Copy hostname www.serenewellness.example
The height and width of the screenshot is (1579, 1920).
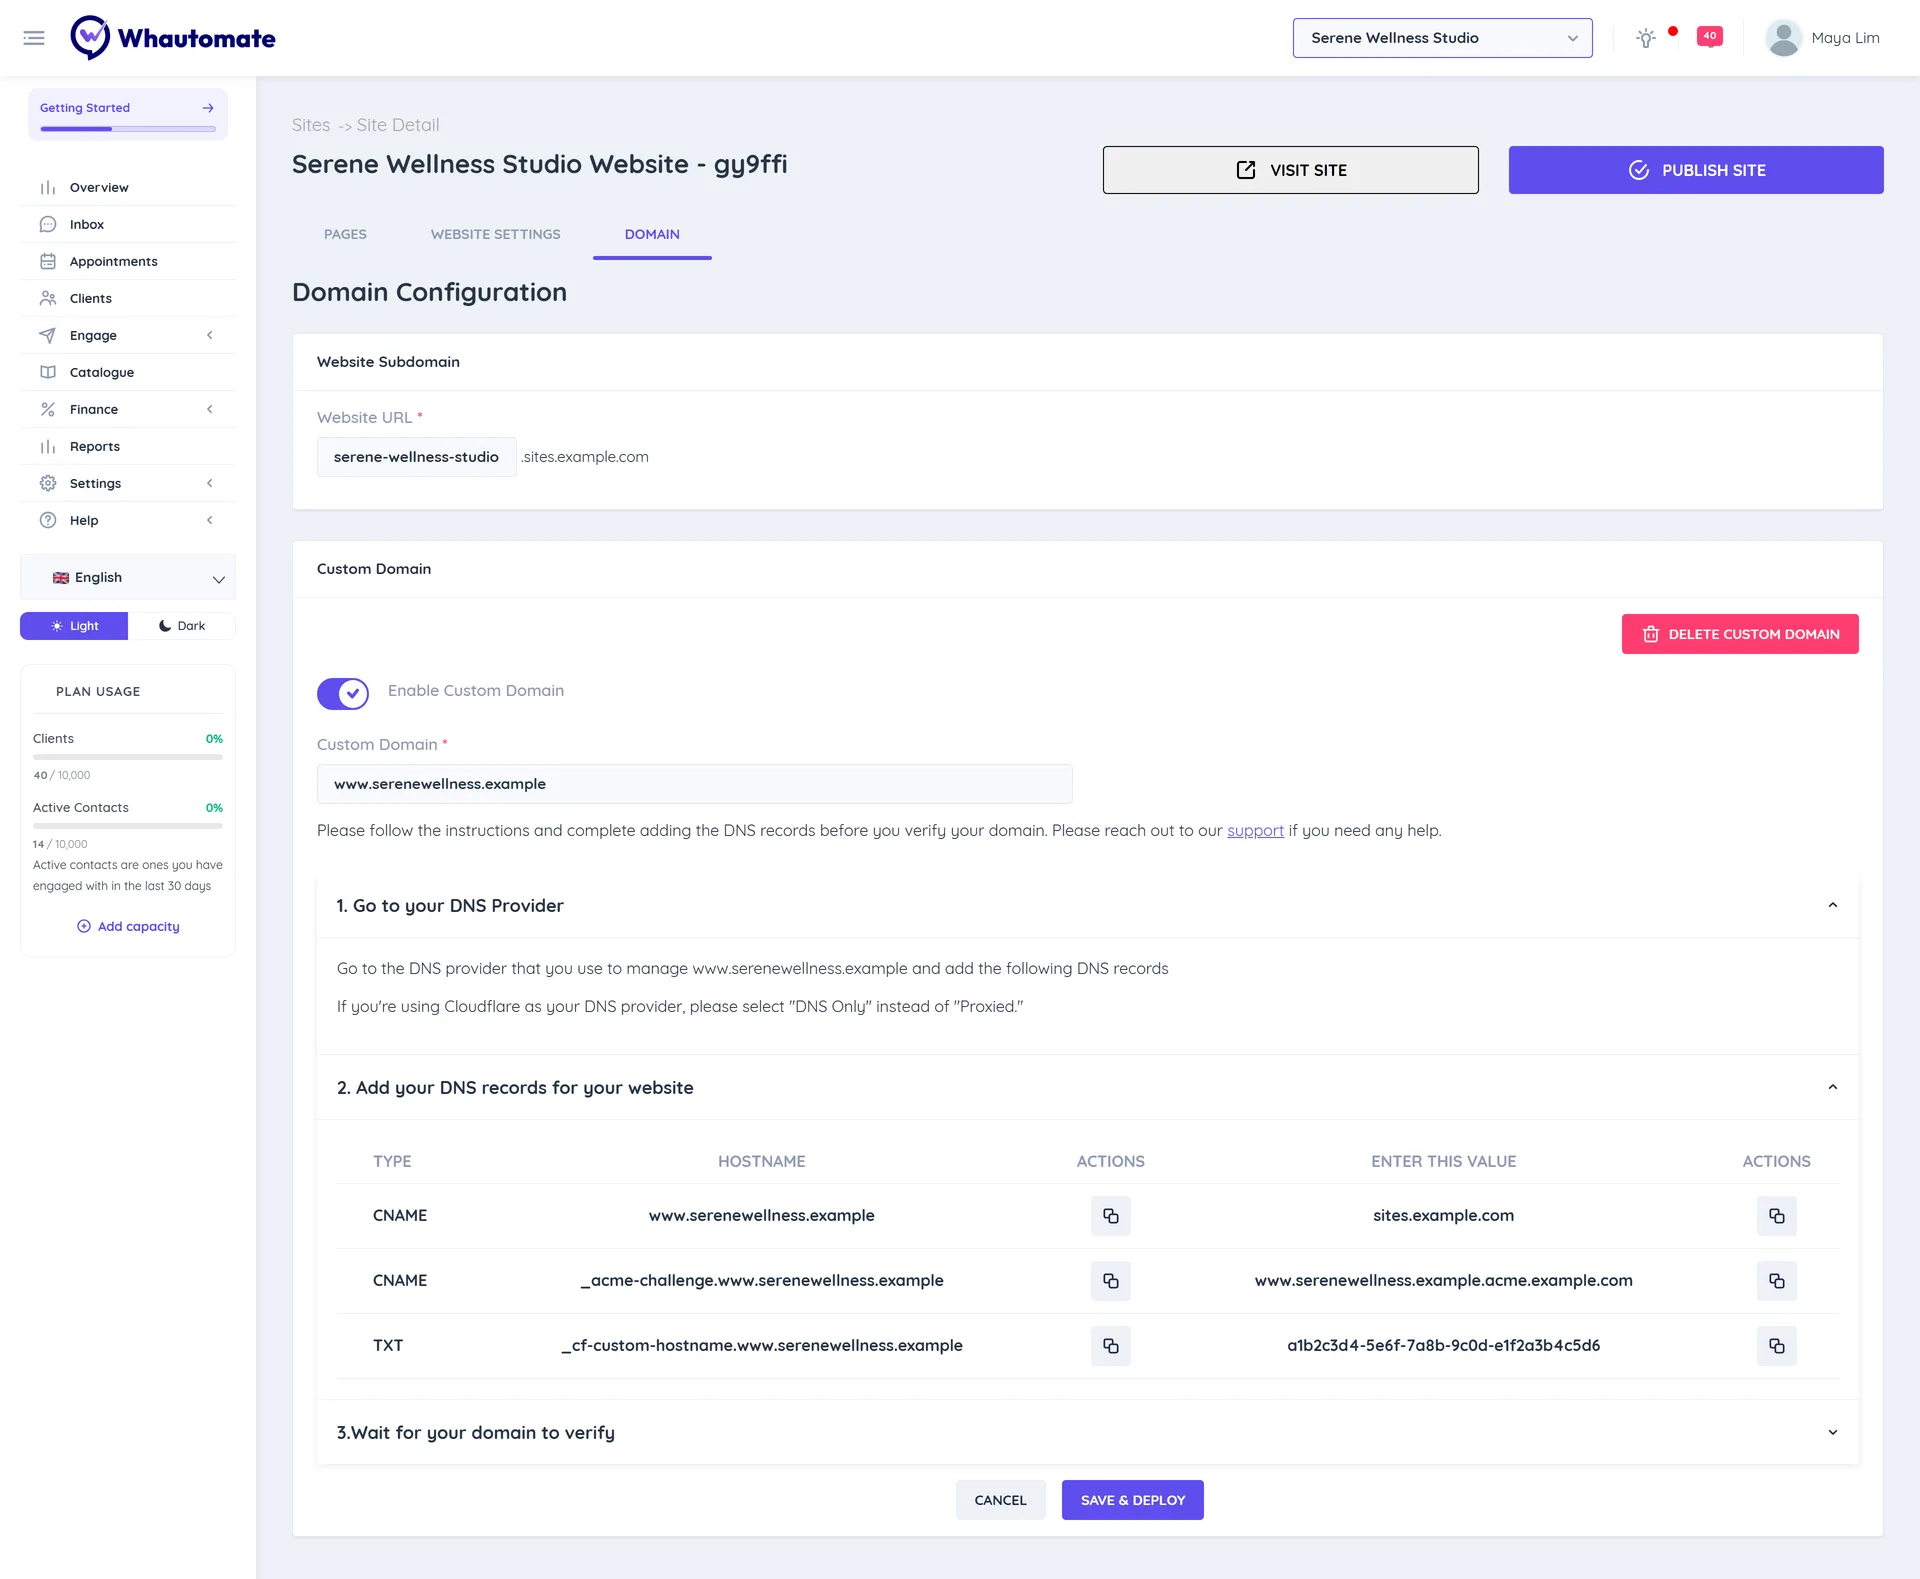tap(1111, 1216)
